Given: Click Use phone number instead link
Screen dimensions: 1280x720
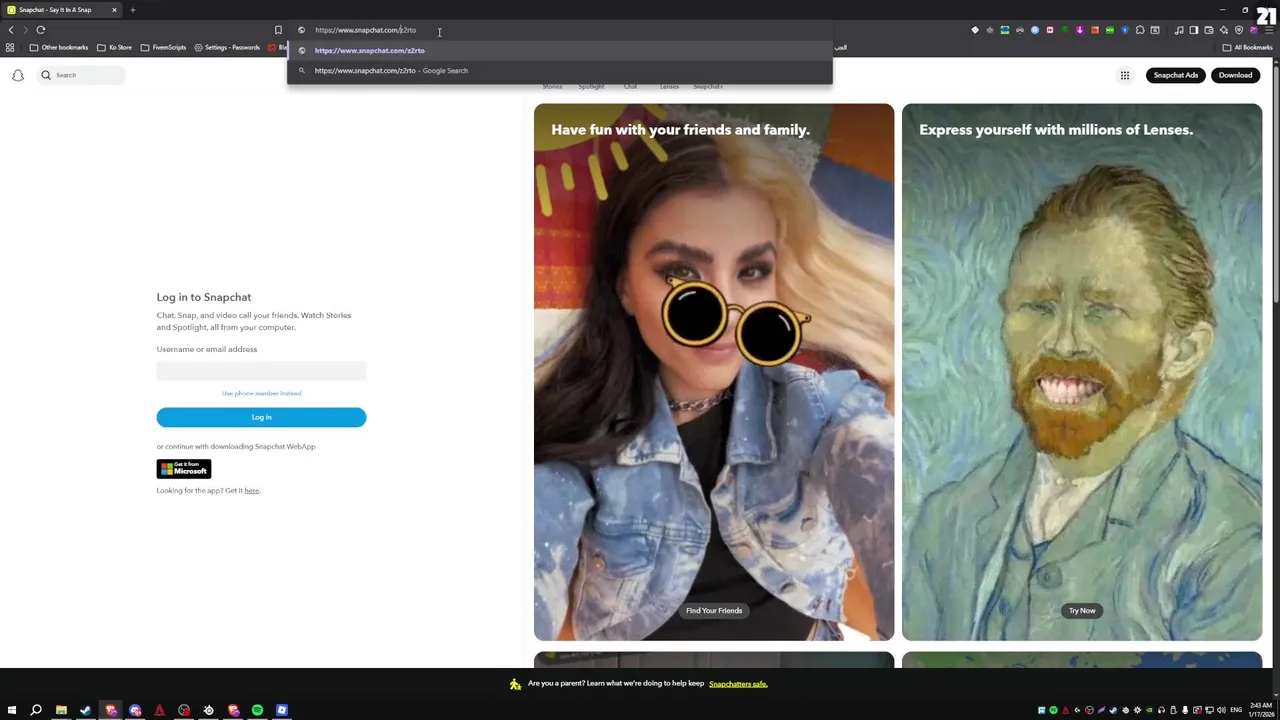Looking at the screenshot, I should 261,393.
